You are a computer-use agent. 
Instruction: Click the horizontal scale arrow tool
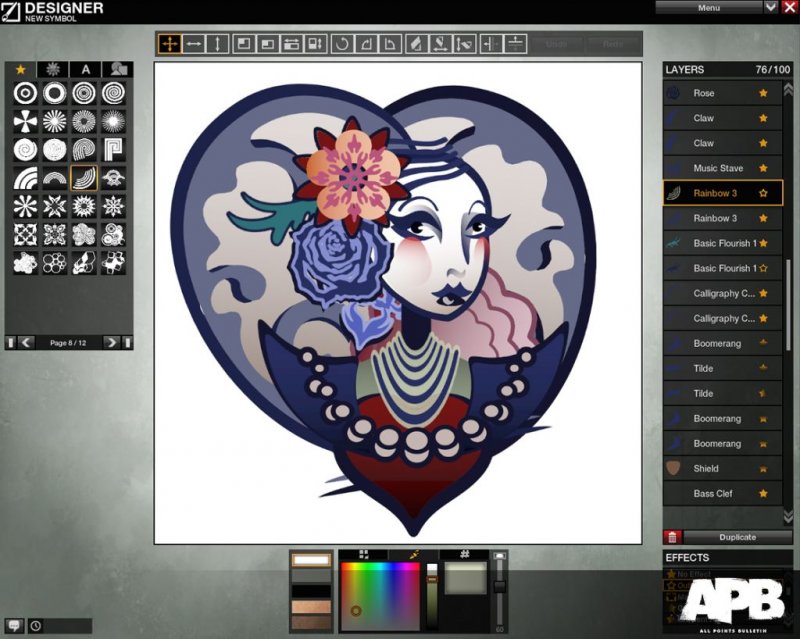pyautogui.click(x=194, y=44)
